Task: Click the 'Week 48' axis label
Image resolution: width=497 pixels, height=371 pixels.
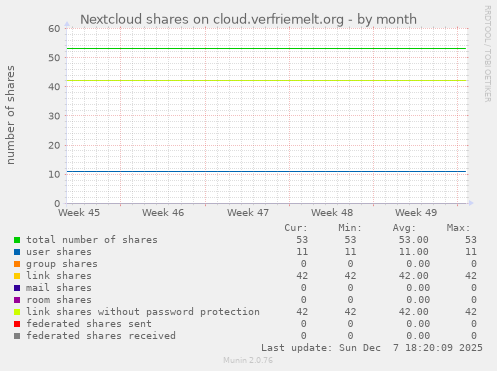Action: (x=332, y=212)
